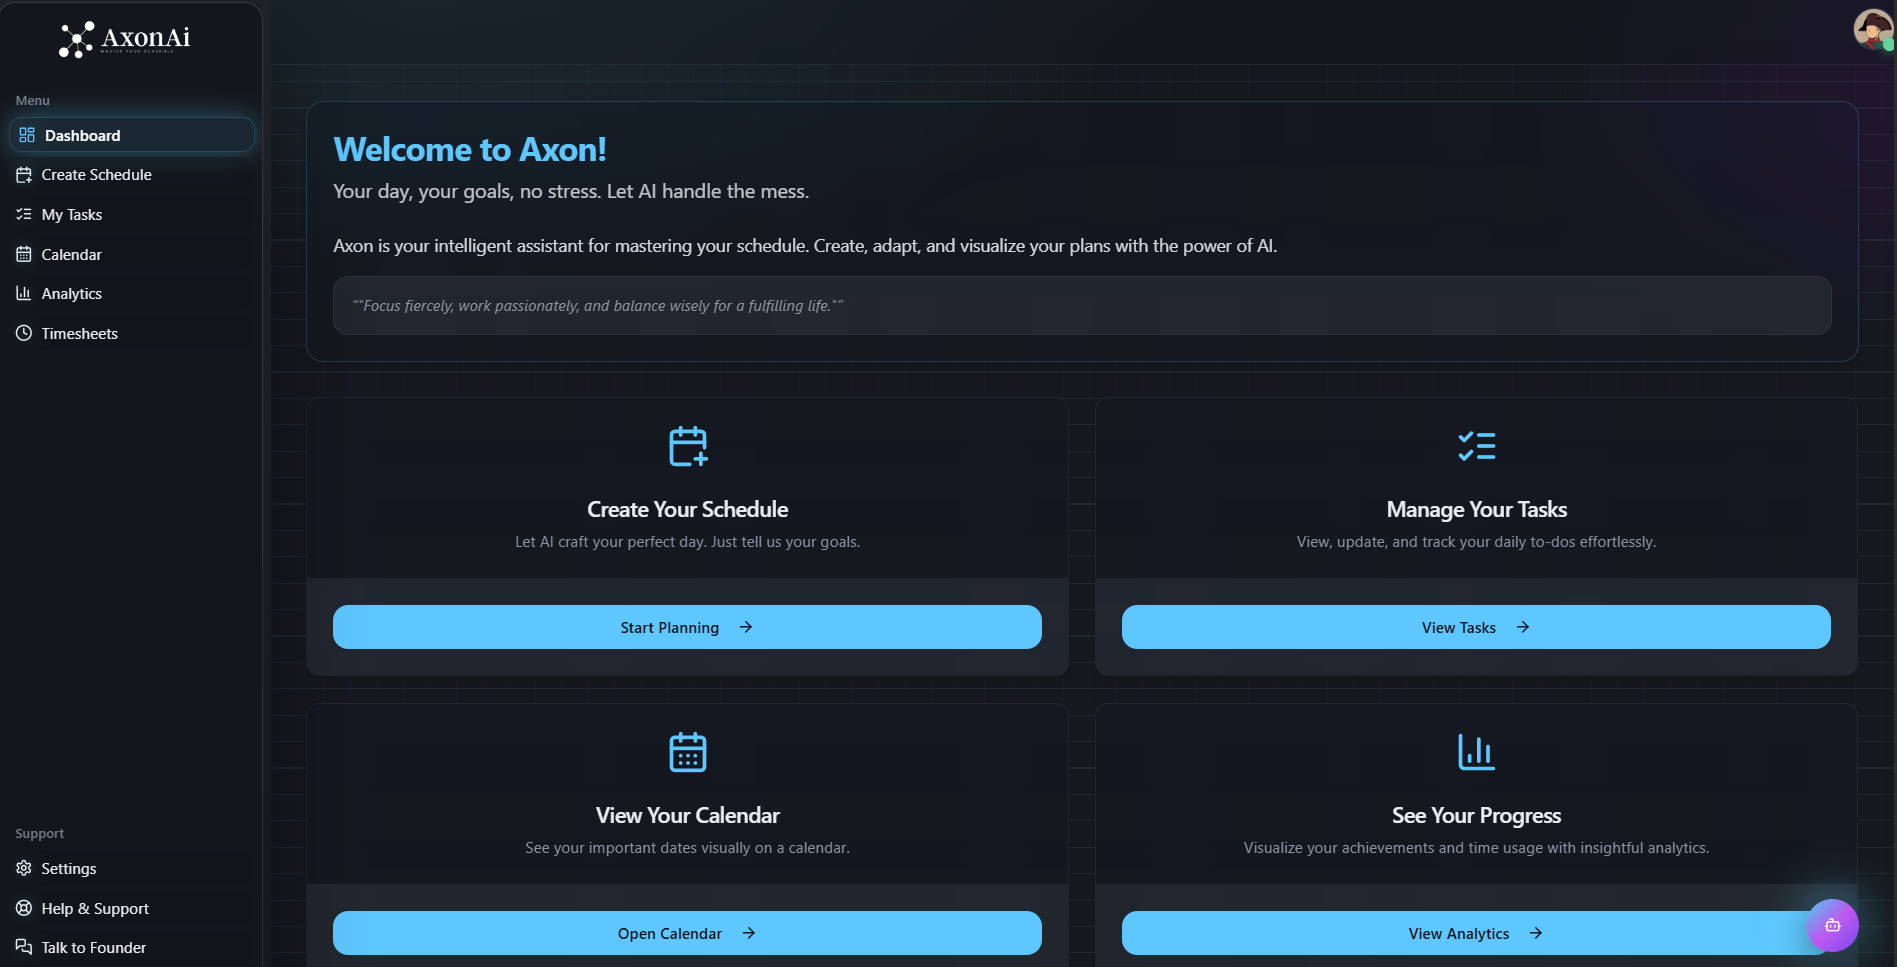Click the chart icon above See Your Progress

pos(1476,752)
